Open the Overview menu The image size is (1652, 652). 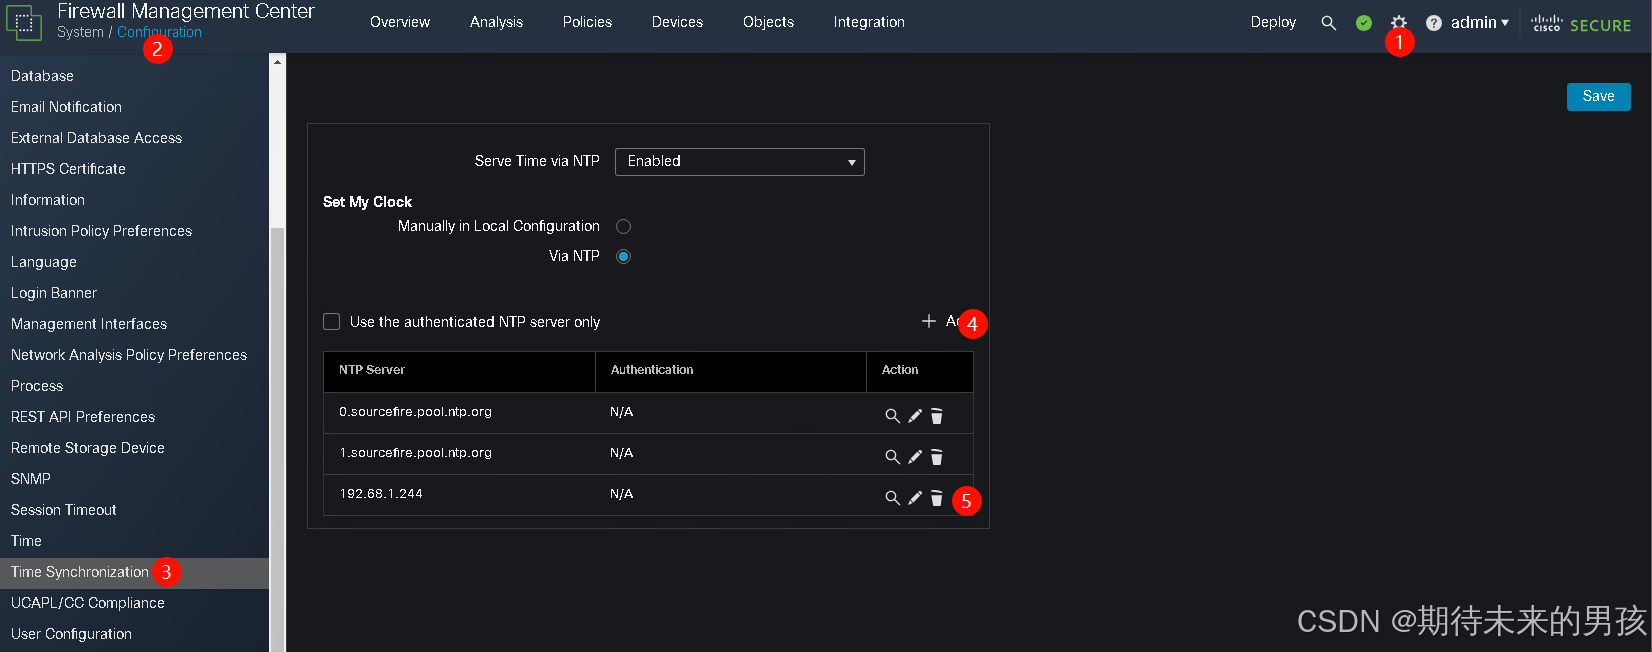[400, 22]
